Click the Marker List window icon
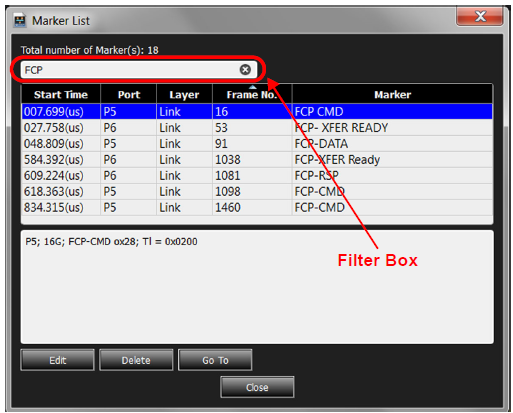The width and height of the screenshot is (513, 413). click(20, 21)
